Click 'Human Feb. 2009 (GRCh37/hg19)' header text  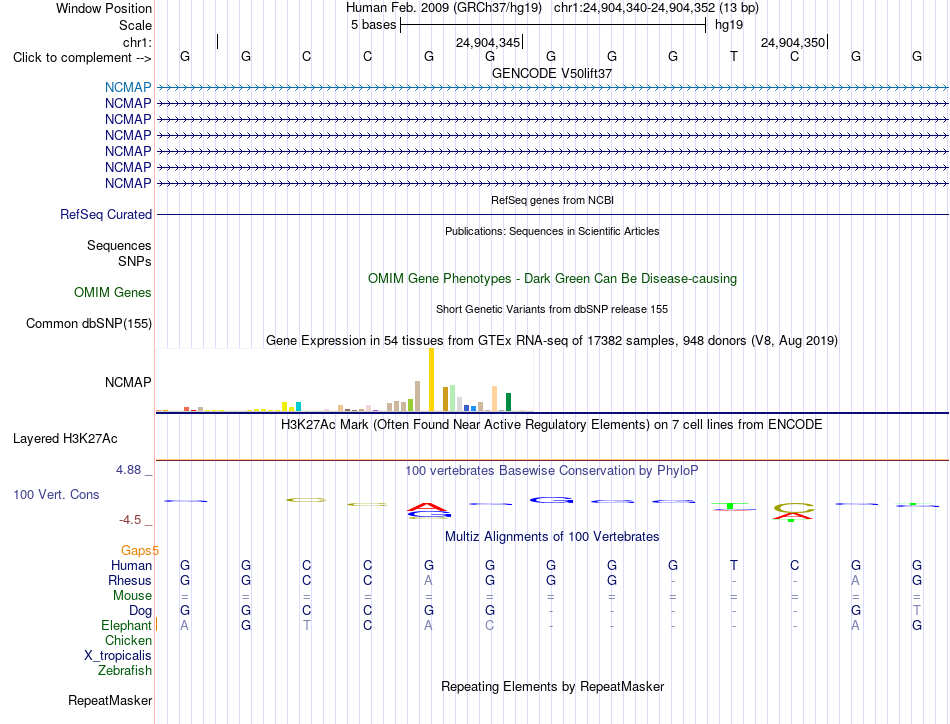pyautogui.click(x=443, y=8)
